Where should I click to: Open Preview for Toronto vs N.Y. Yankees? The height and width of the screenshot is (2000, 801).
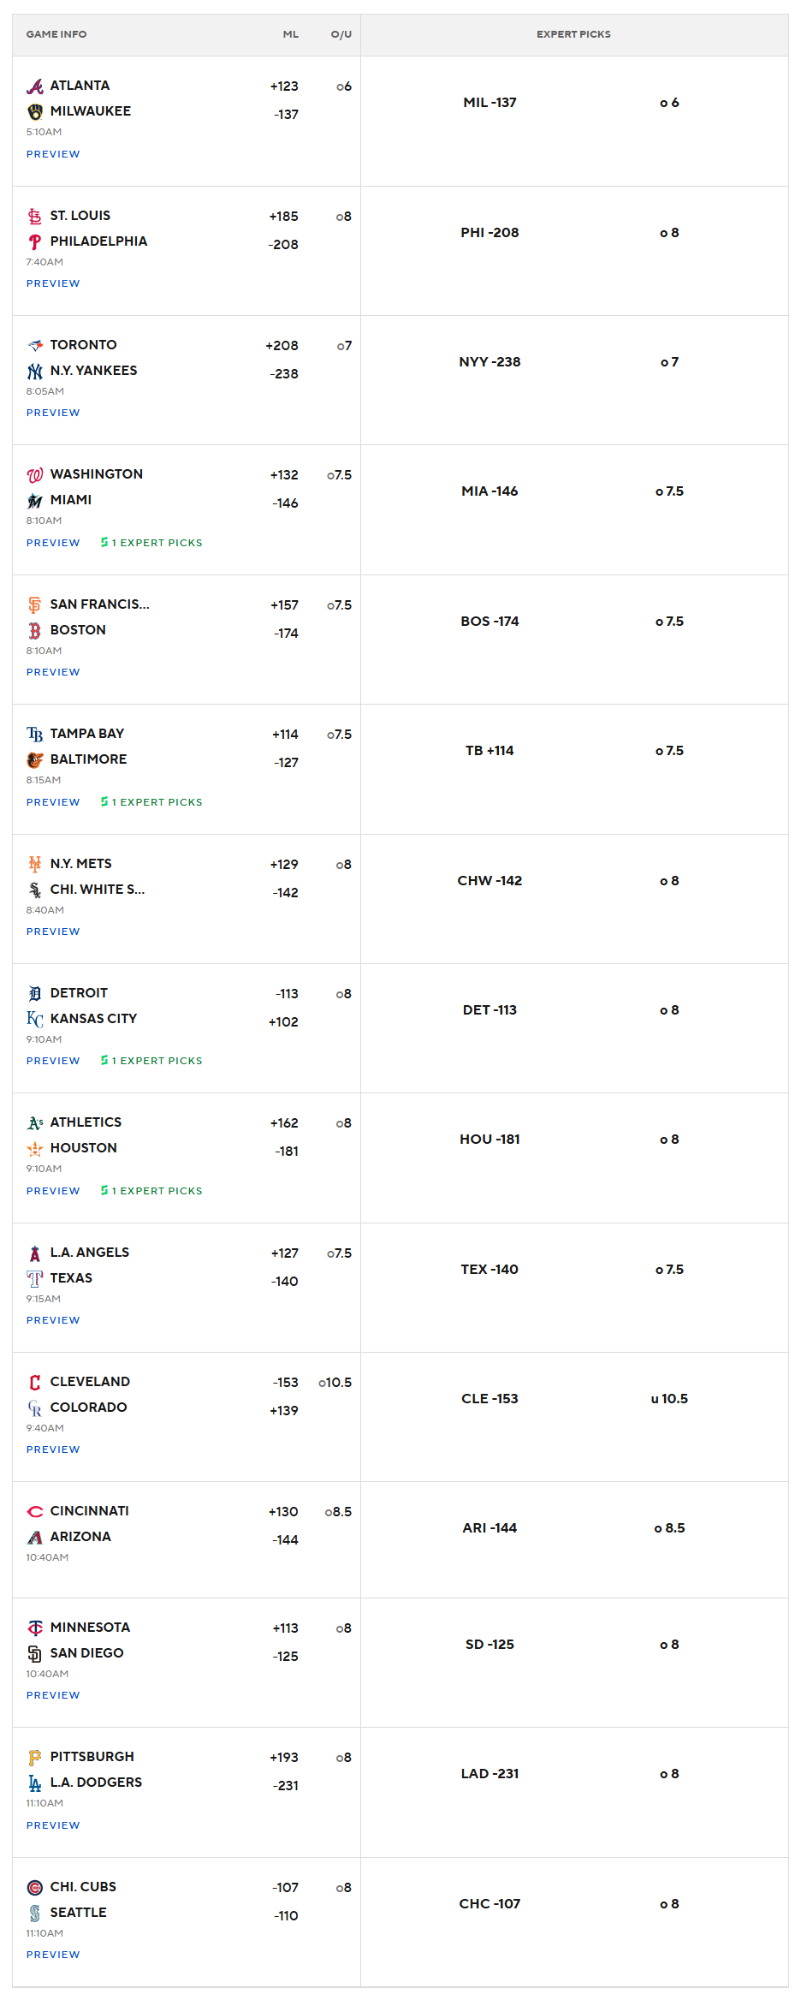pos(53,413)
